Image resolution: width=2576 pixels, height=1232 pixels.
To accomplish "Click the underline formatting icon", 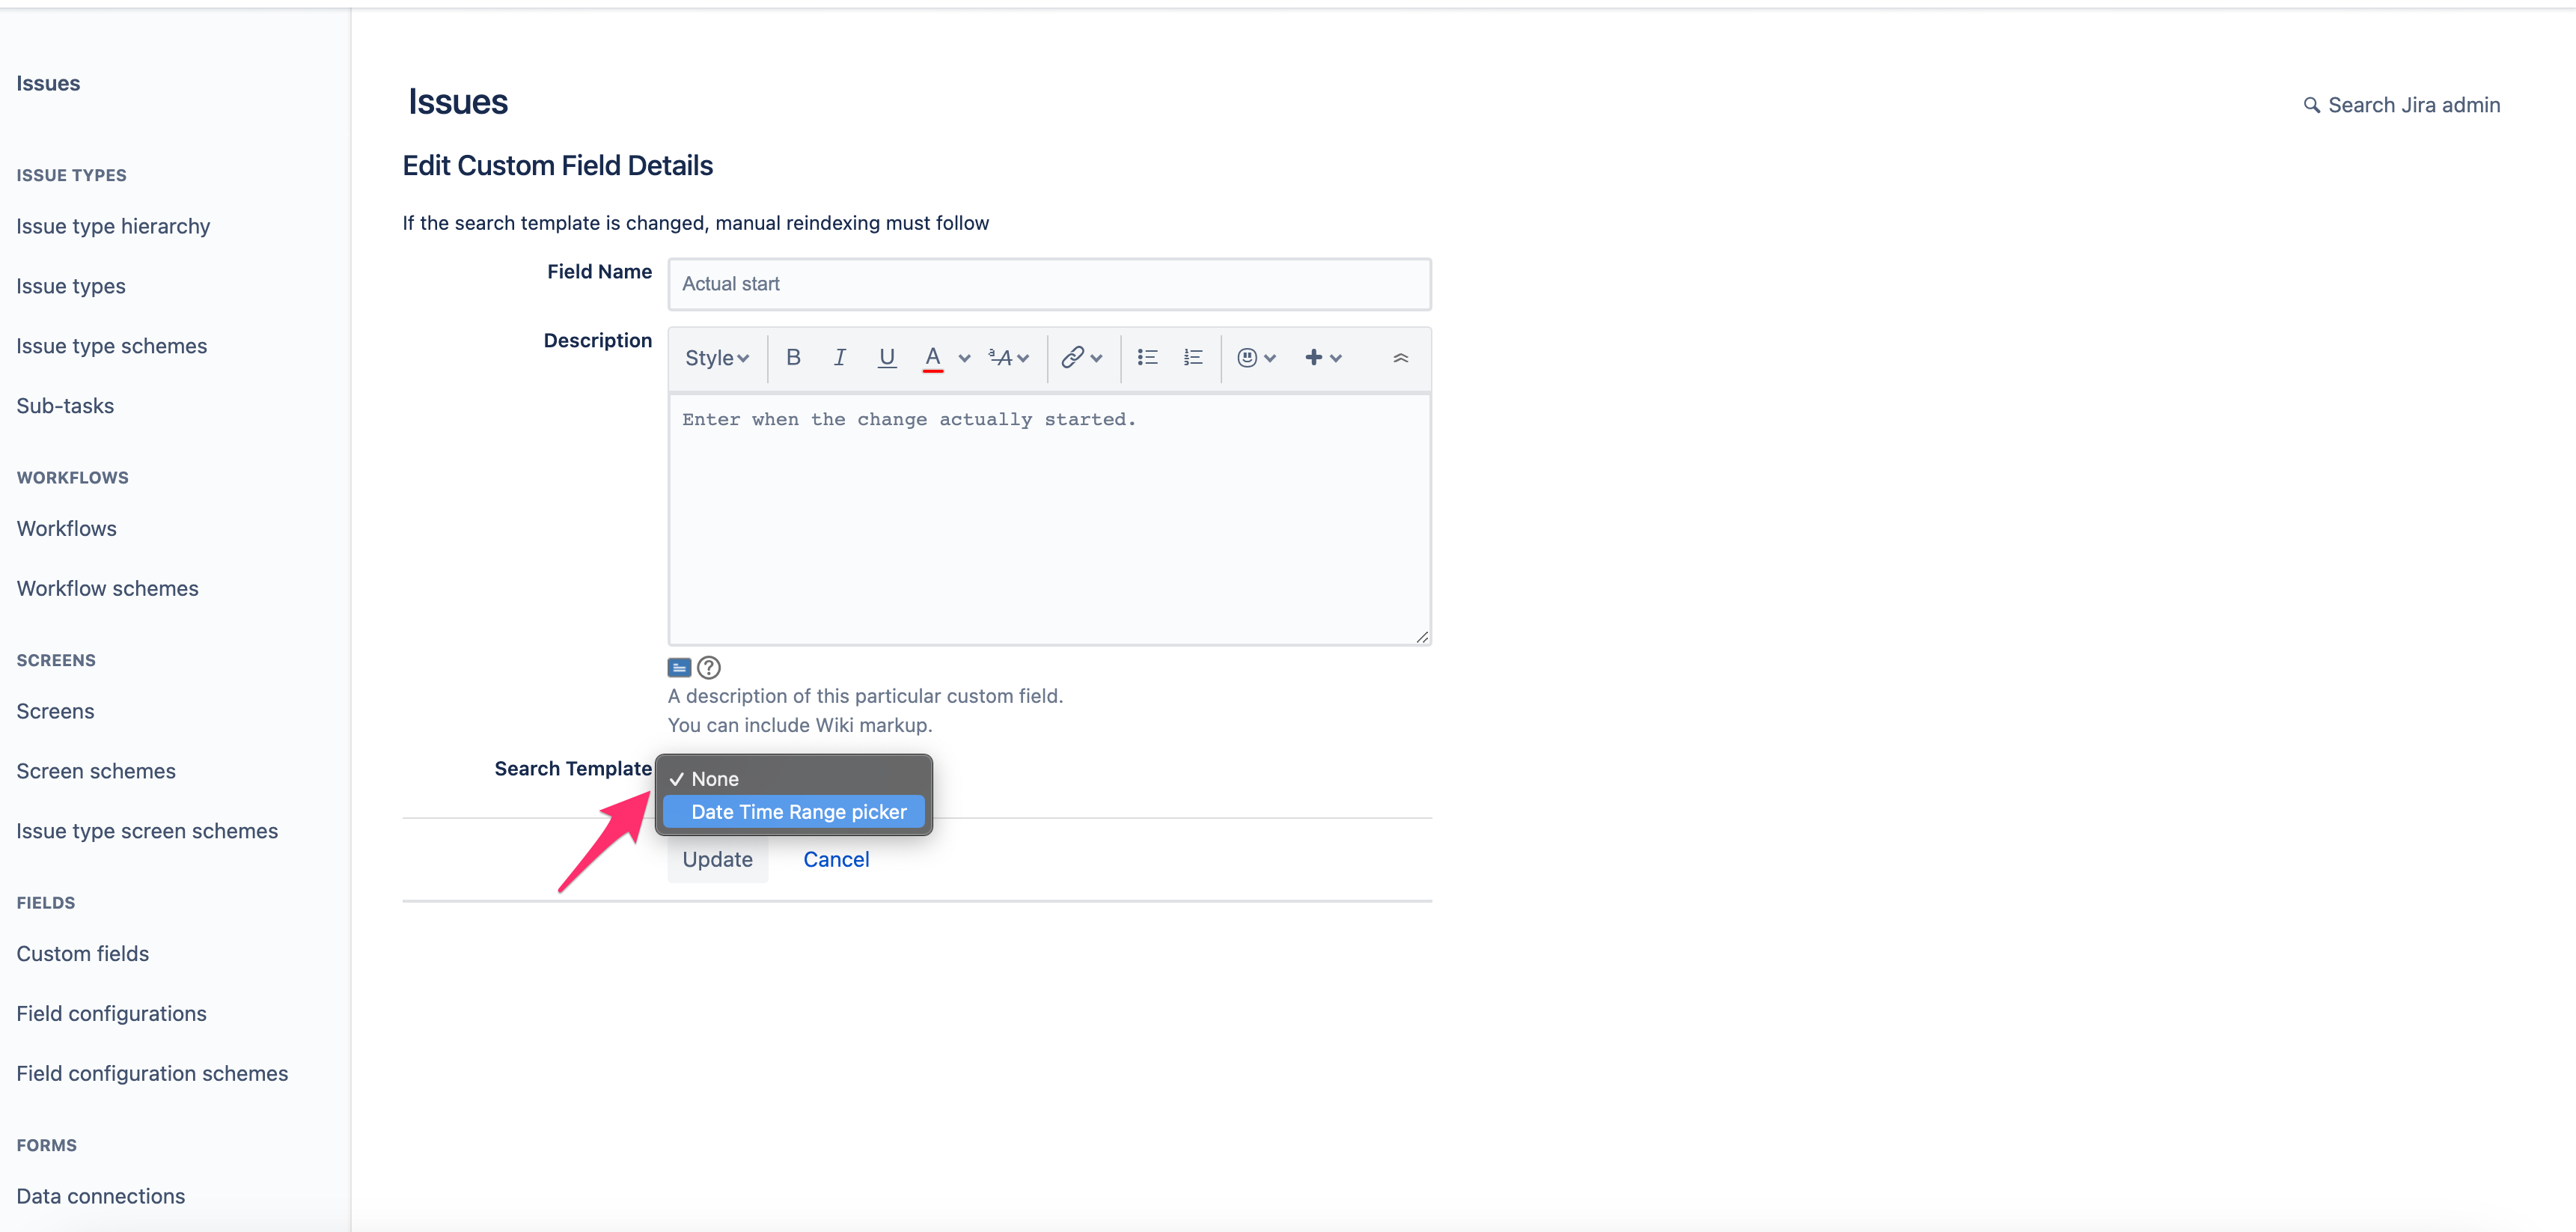I will point(886,357).
